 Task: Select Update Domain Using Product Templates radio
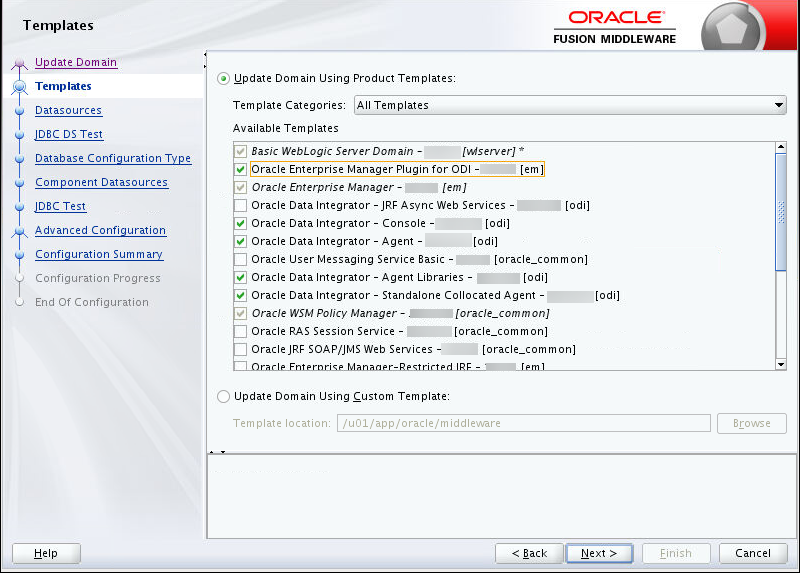pyautogui.click(x=223, y=79)
